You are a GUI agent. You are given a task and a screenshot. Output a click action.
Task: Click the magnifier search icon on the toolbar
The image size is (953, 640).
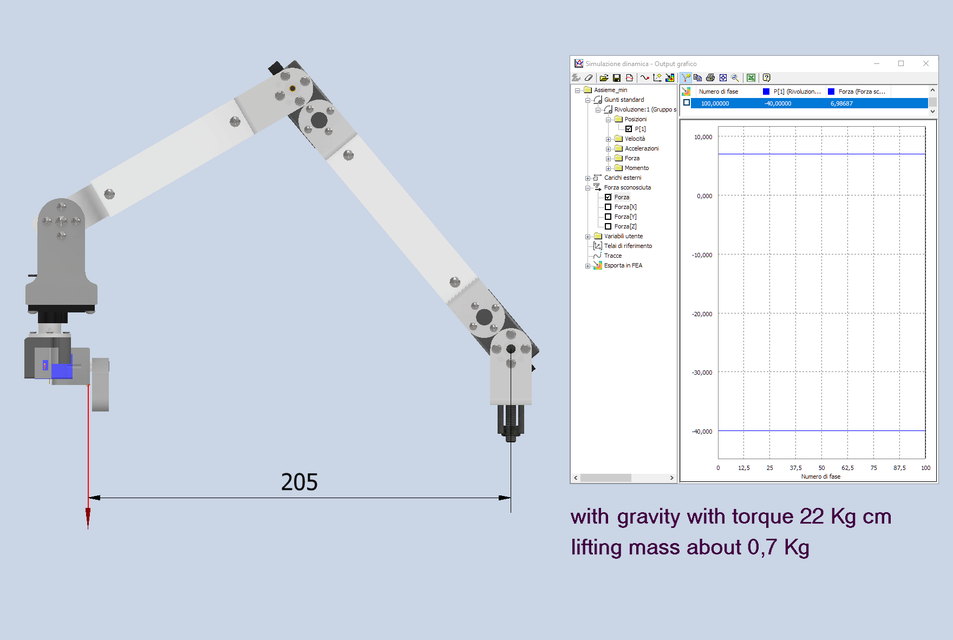click(x=734, y=78)
